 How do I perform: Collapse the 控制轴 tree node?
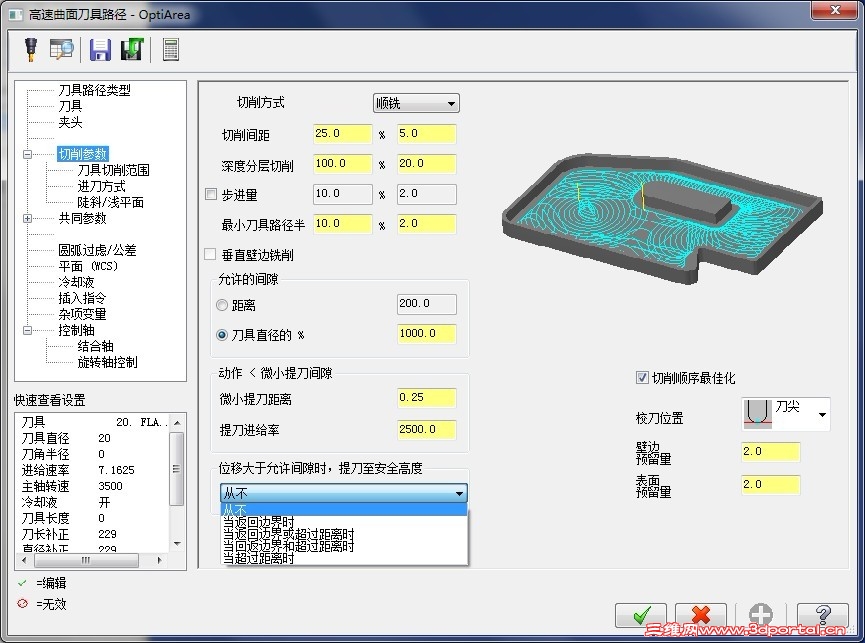(27, 330)
